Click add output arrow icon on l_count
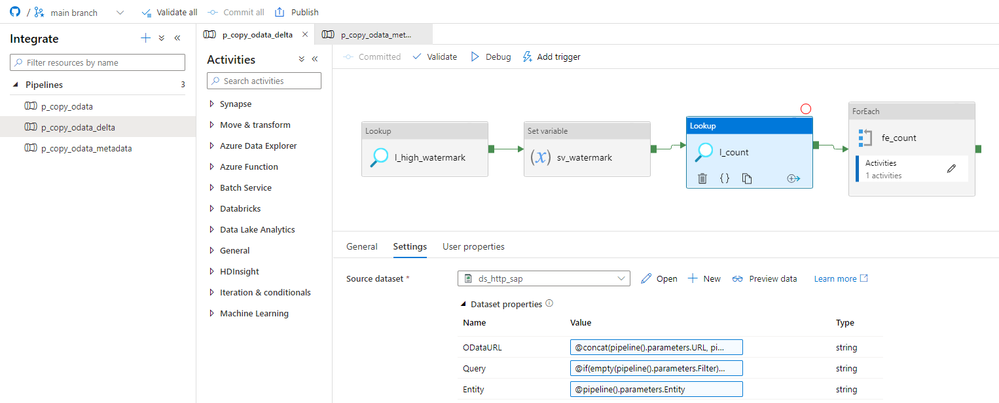This screenshot has height=403, width=999. 793,179
